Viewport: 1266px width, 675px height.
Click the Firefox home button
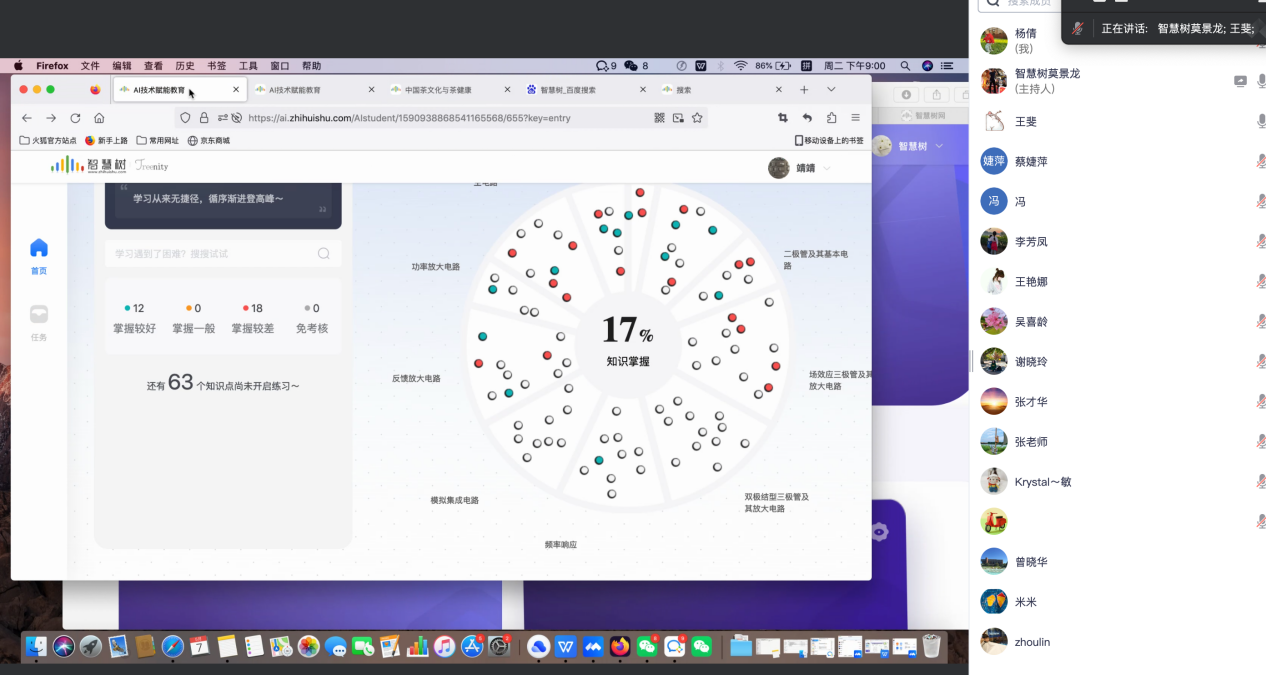point(99,118)
